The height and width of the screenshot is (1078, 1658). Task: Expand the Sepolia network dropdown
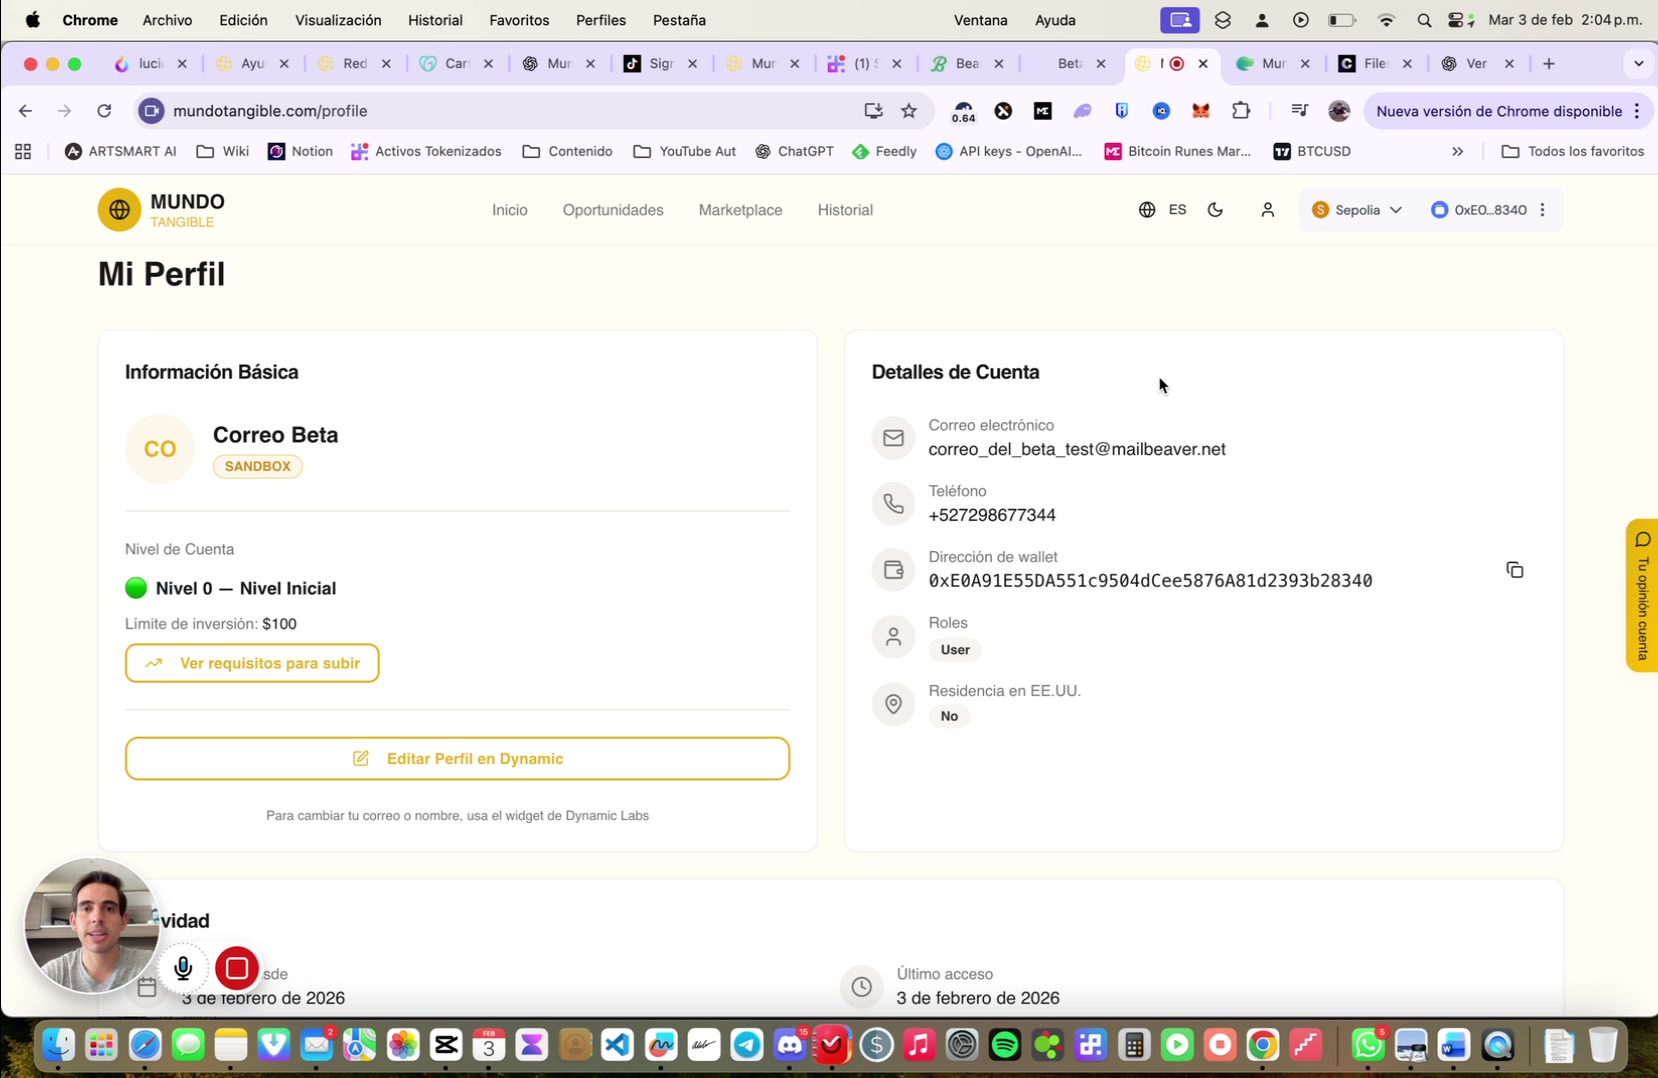pos(1357,210)
